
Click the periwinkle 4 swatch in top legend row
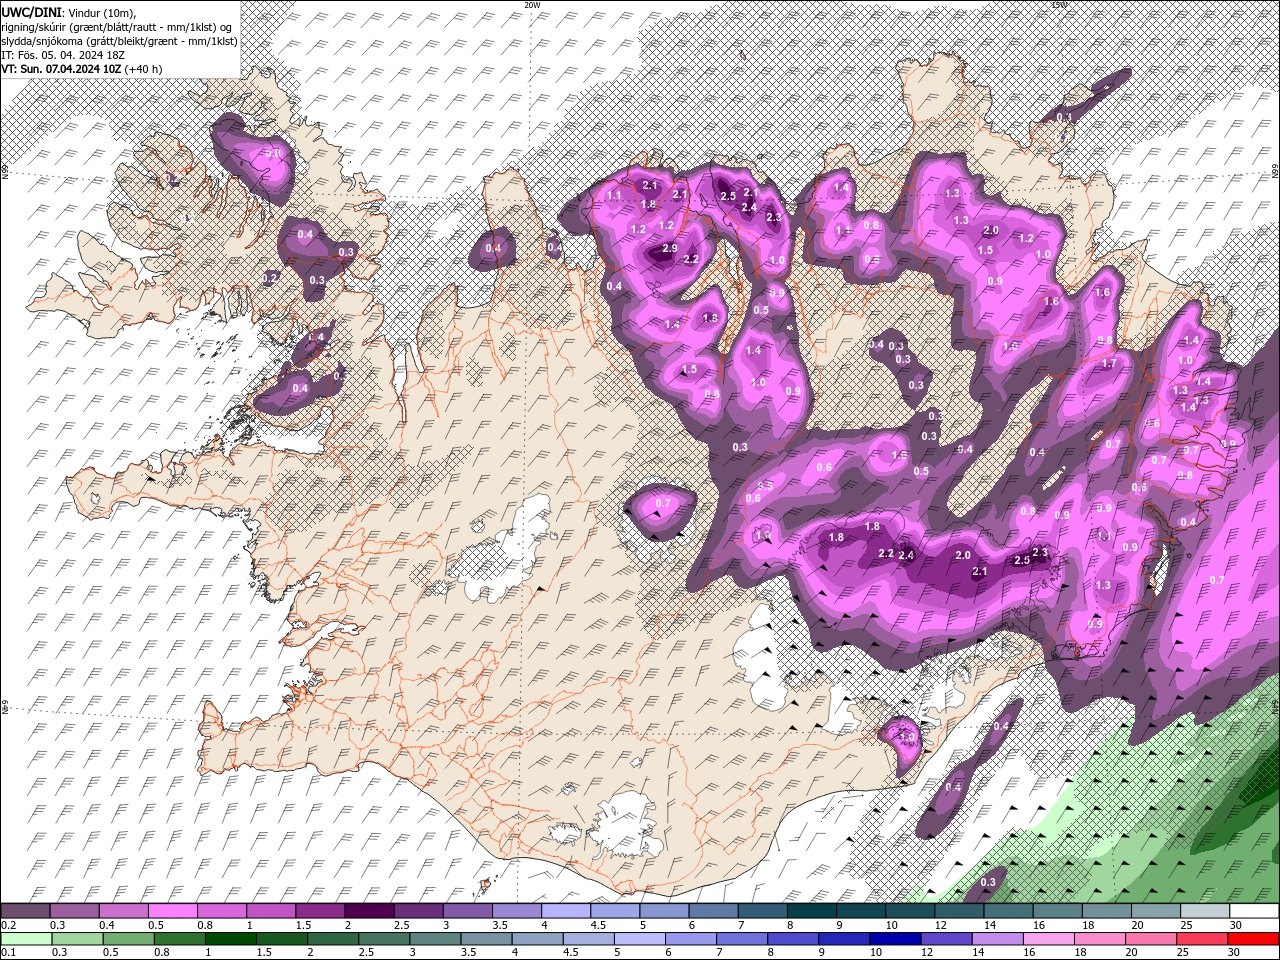(566, 911)
